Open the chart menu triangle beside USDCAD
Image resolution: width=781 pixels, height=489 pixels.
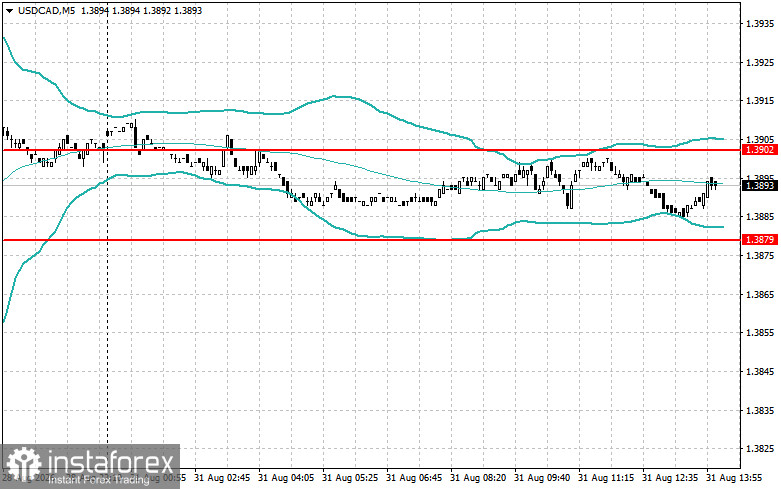[9, 10]
